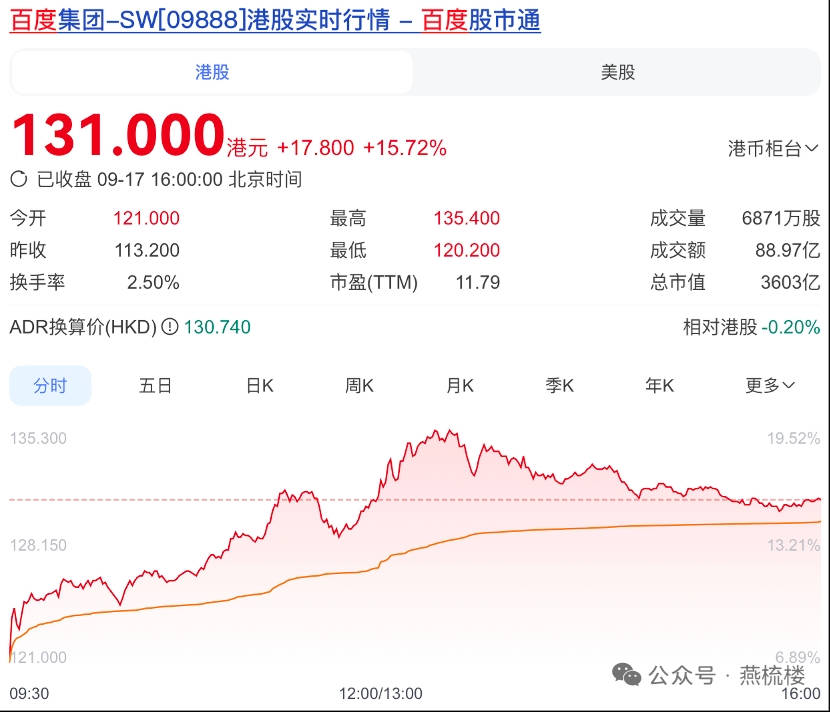
Task: Show the 季K candlestick chart
Action: pos(559,386)
